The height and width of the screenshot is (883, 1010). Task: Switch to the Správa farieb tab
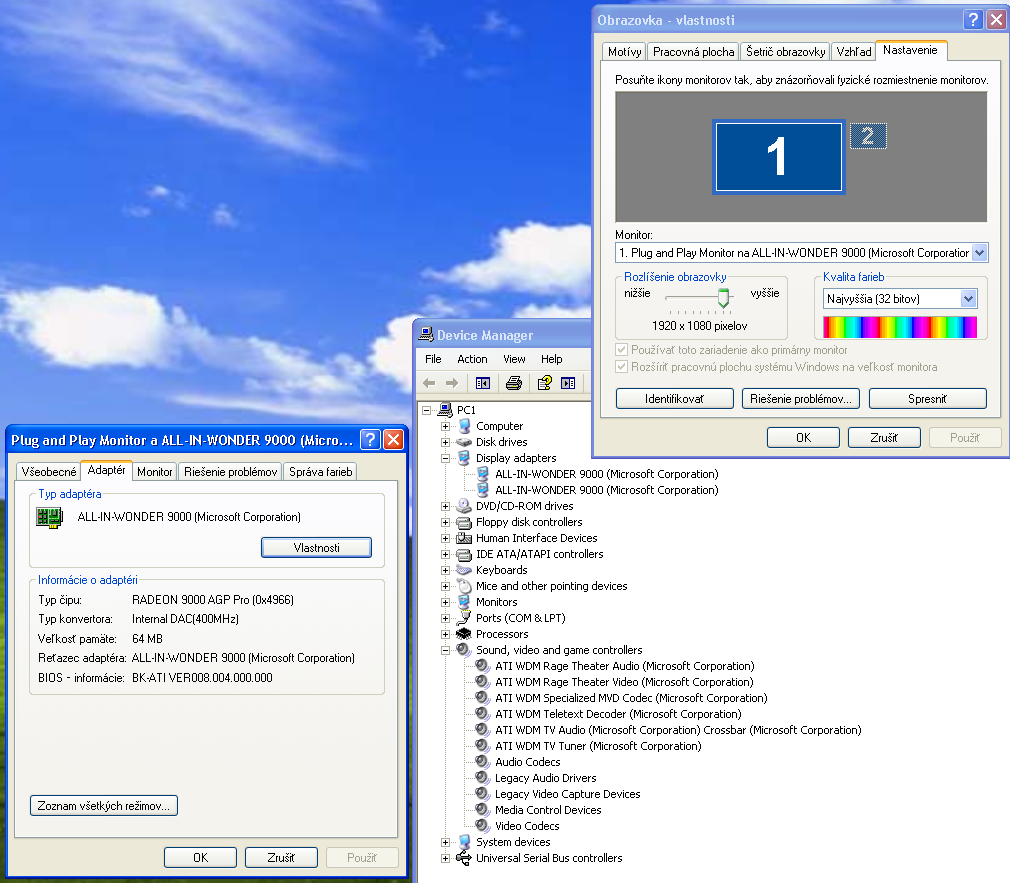319,472
